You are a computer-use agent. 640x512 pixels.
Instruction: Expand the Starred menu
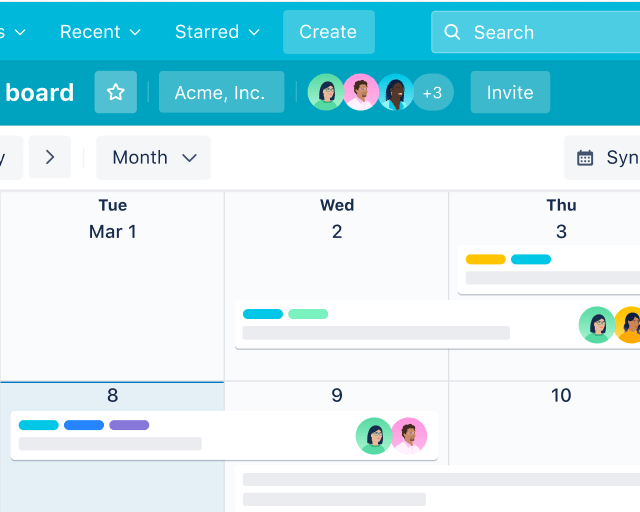[217, 32]
